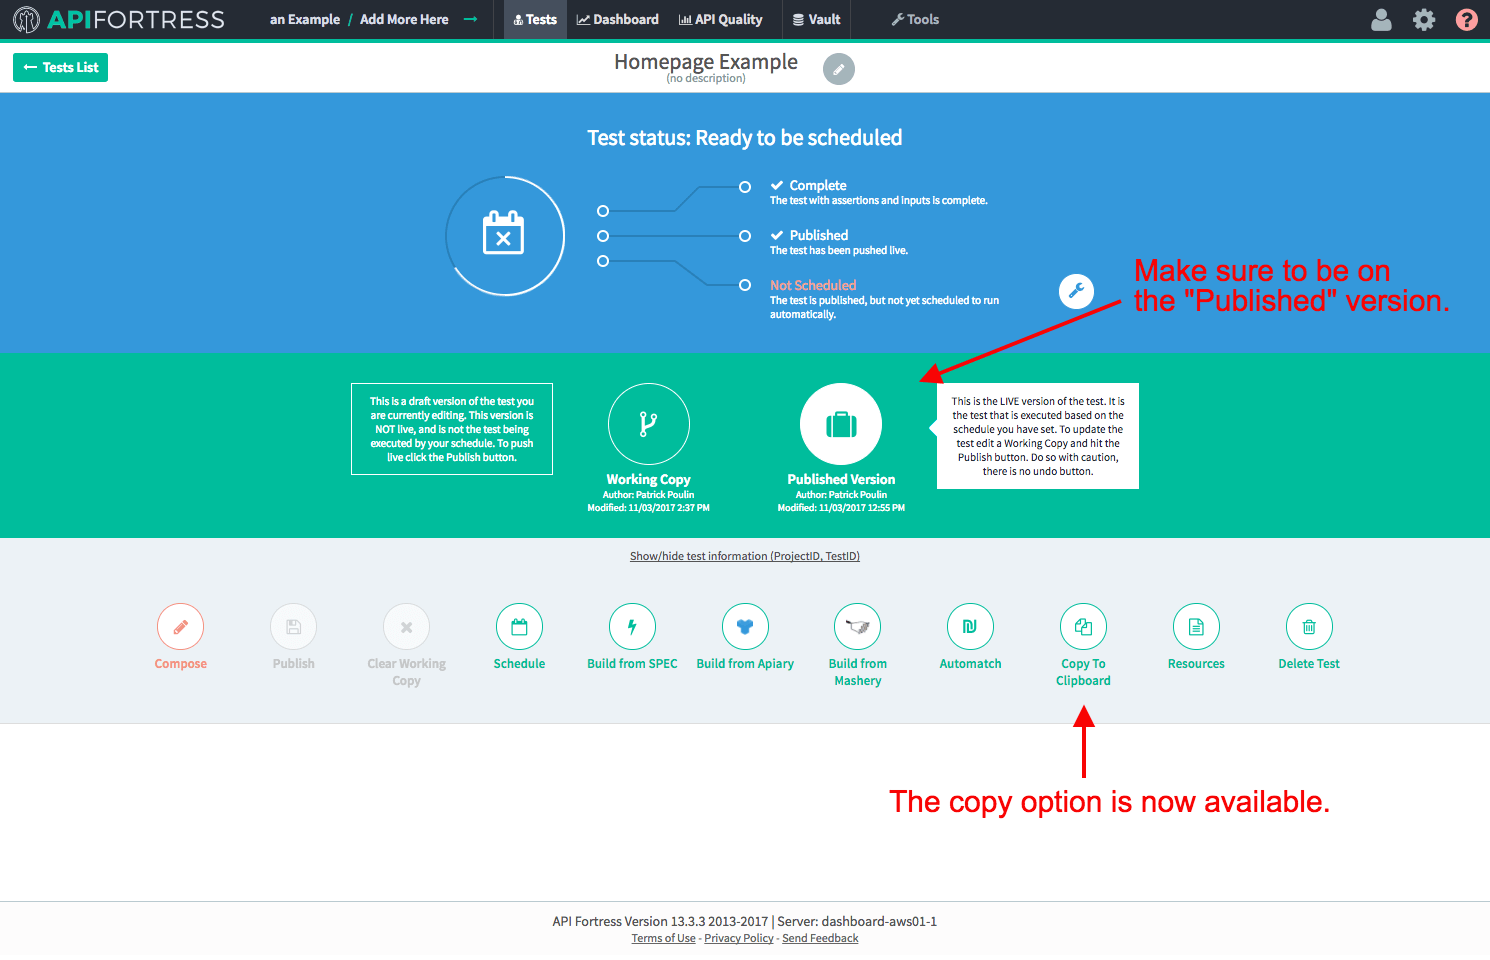Click the Delete Test trash icon

click(1309, 627)
